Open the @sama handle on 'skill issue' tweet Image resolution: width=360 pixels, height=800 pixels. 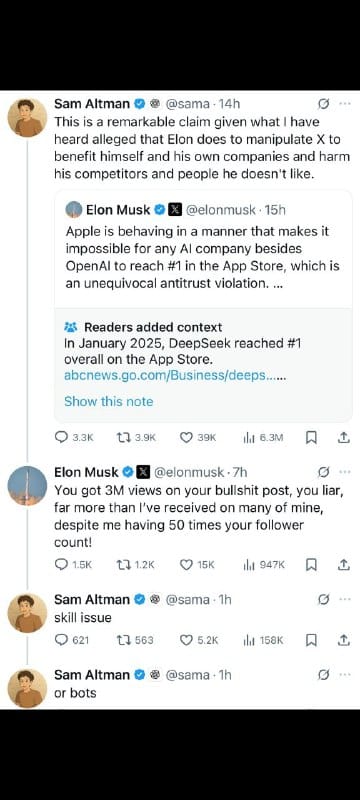[x=187, y=599]
